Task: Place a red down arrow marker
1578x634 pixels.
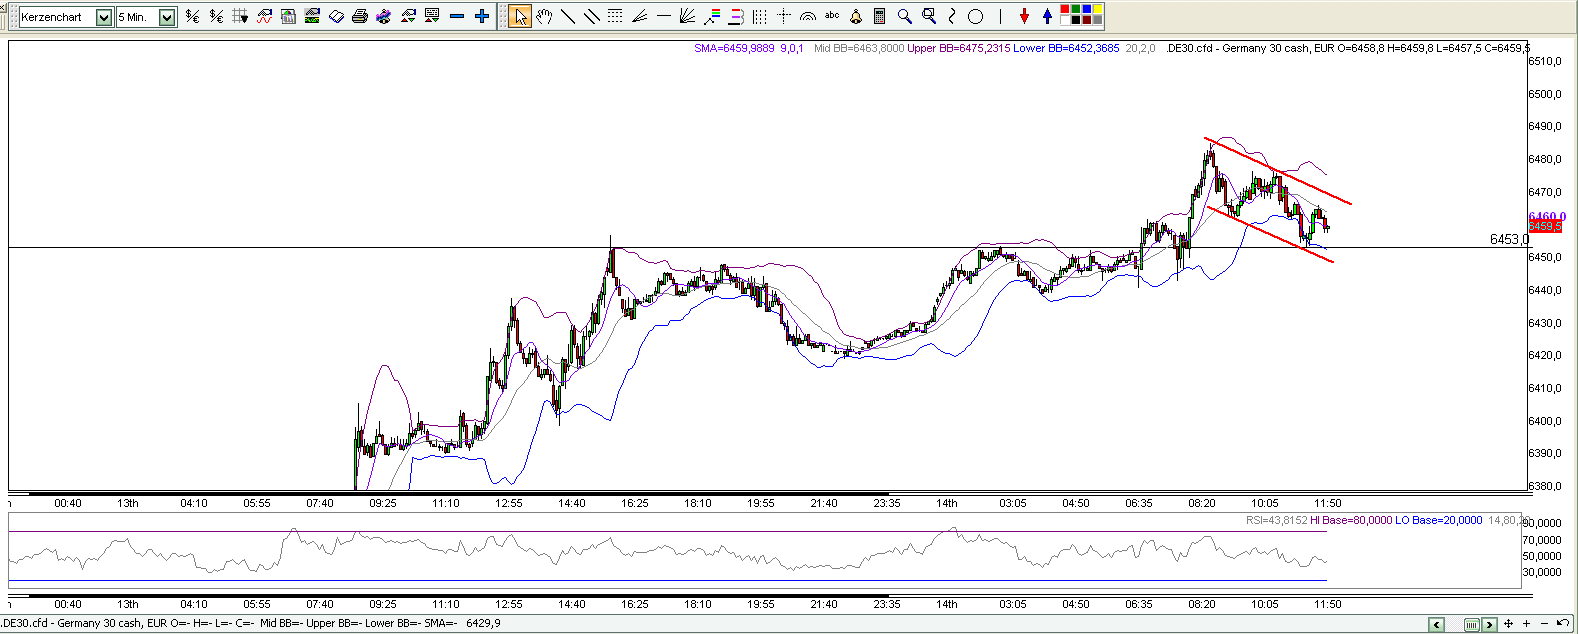Action: [1024, 16]
